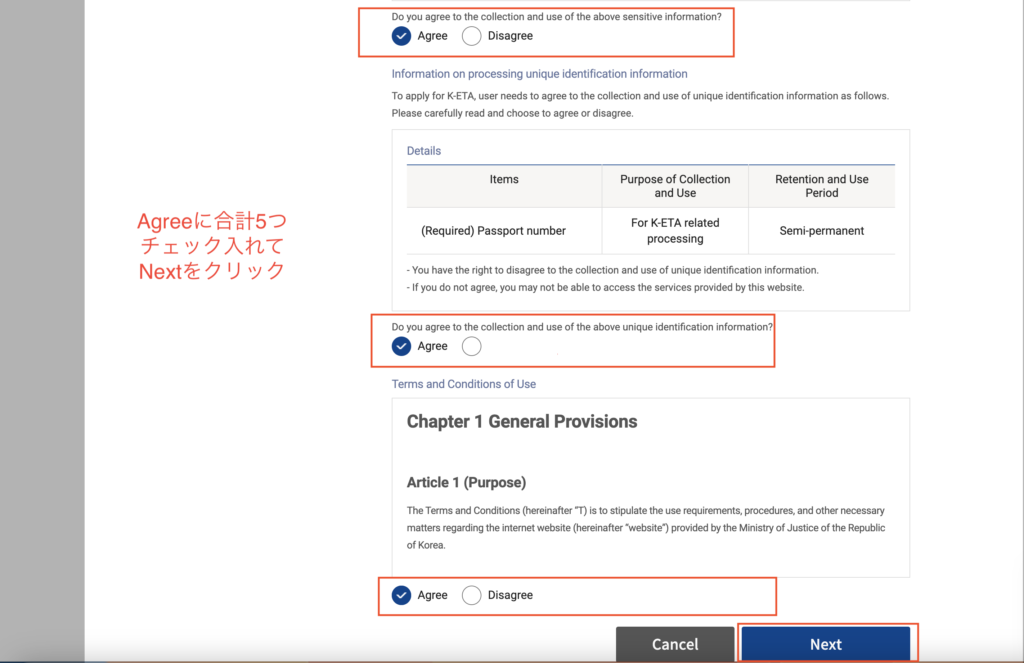This screenshot has height=663, width=1024.
Task: Click the red Japanese instruction note
Action: tap(211, 245)
